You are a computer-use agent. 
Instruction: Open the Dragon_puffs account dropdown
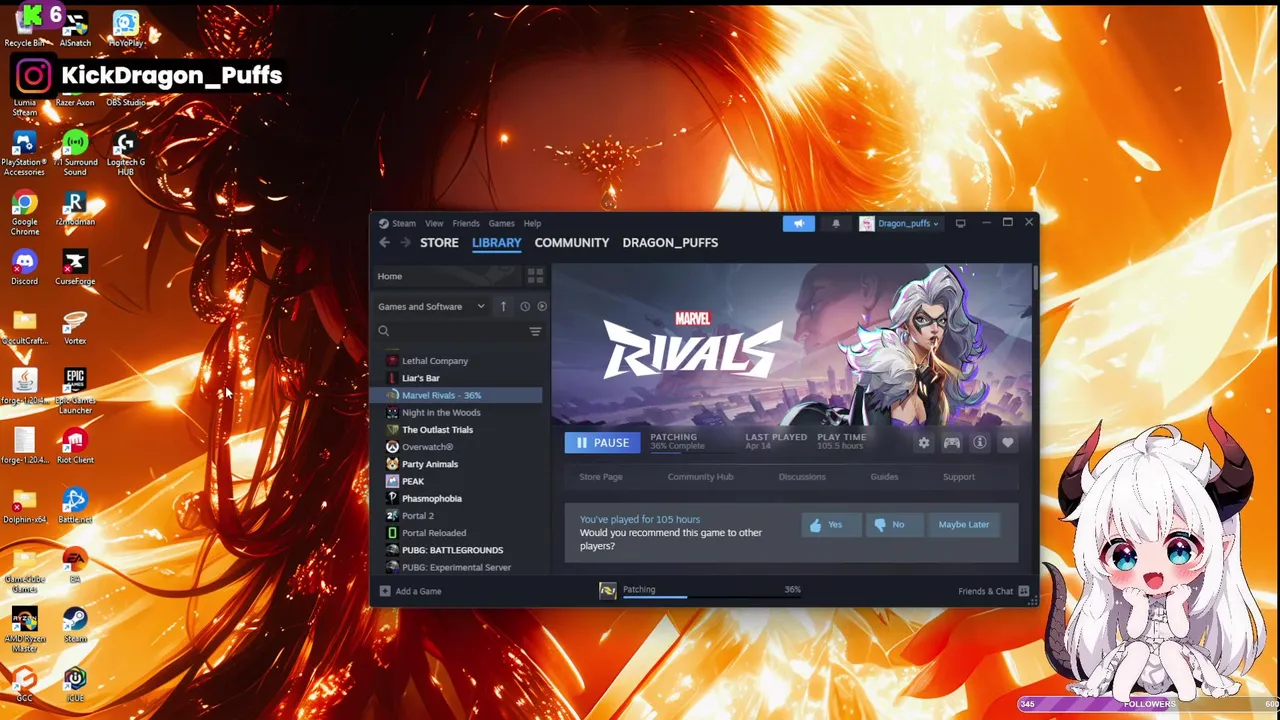(899, 223)
